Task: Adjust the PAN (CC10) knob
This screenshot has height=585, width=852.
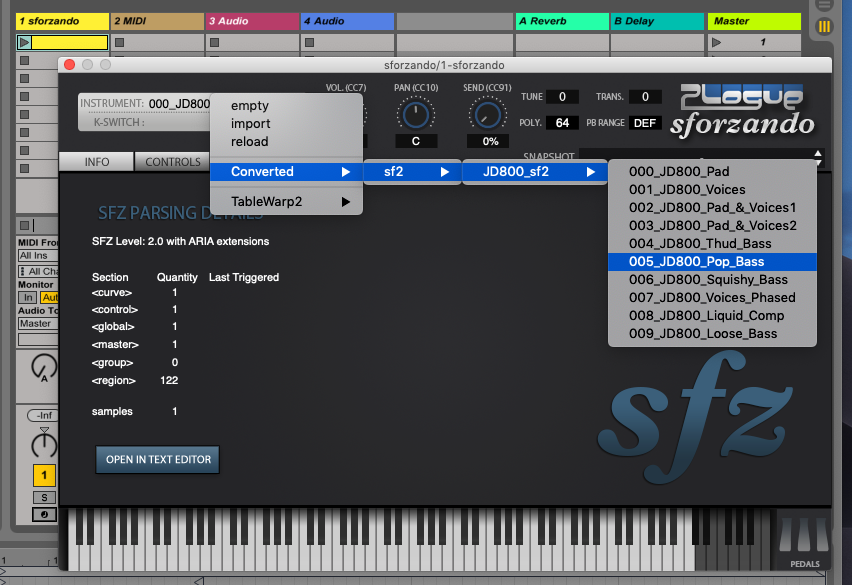Action: click(x=416, y=114)
